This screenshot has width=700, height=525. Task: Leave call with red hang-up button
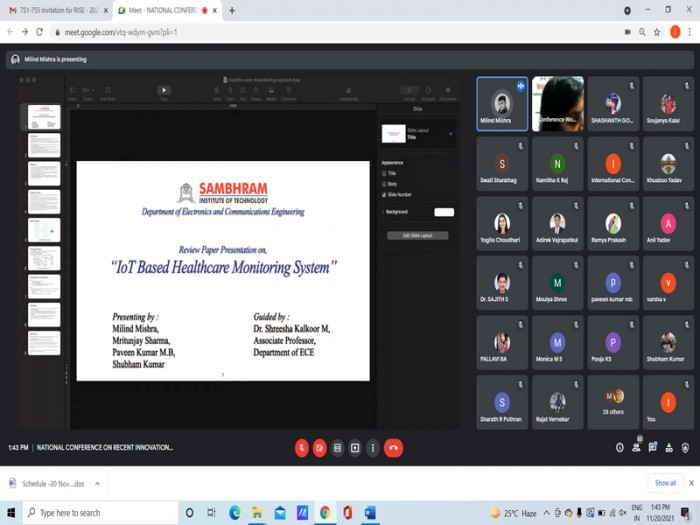393,448
